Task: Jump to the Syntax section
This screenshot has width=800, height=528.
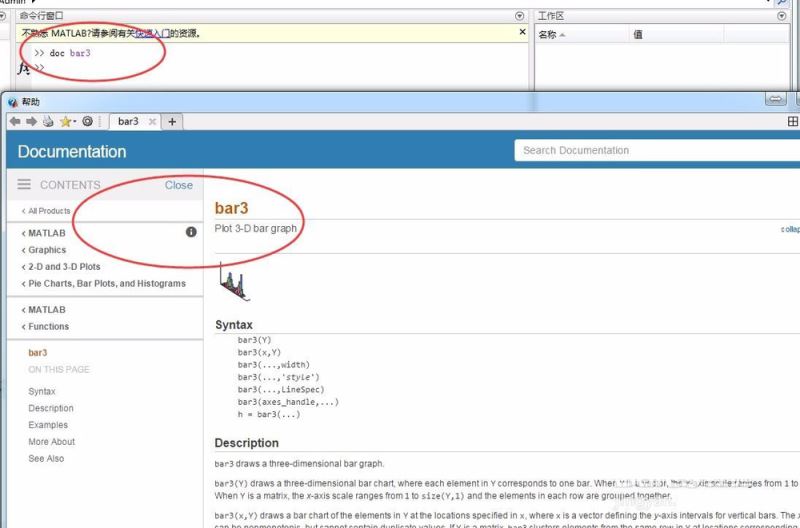Action: point(42,391)
